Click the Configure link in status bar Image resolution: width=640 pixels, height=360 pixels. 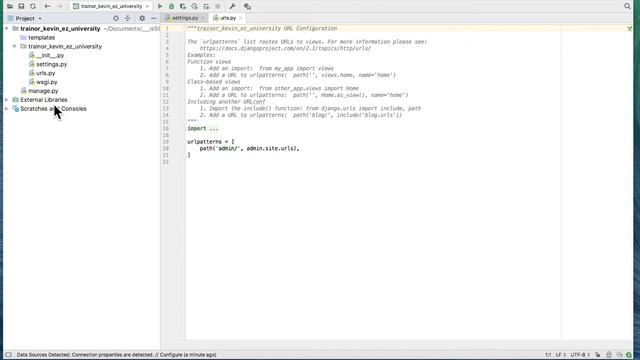[x=171, y=355]
